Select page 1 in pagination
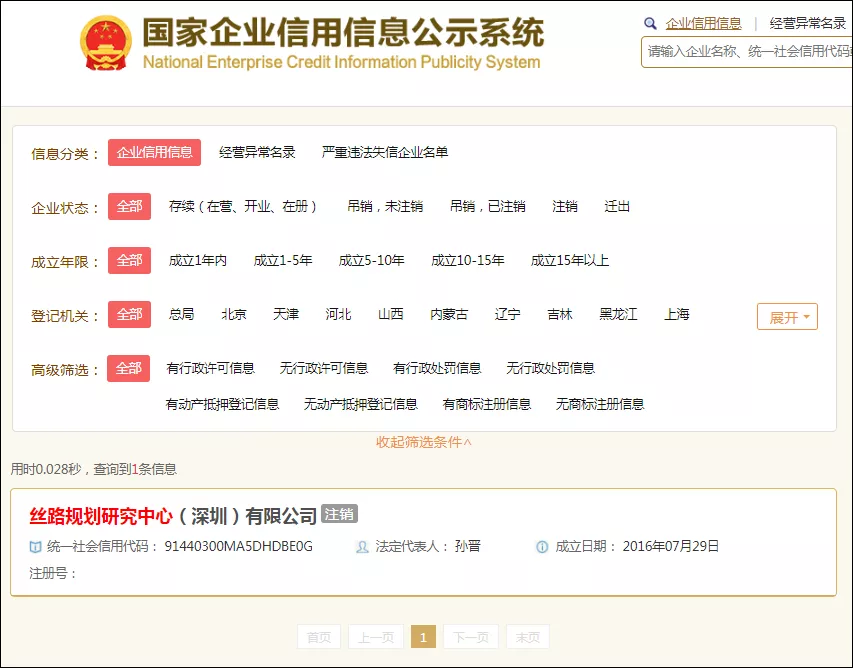The image size is (853, 668). [423, 637]
